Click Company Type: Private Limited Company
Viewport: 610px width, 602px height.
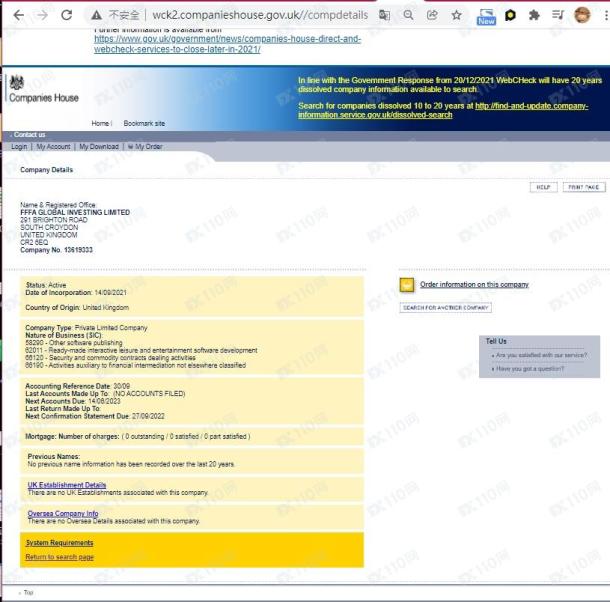(86, 328)
